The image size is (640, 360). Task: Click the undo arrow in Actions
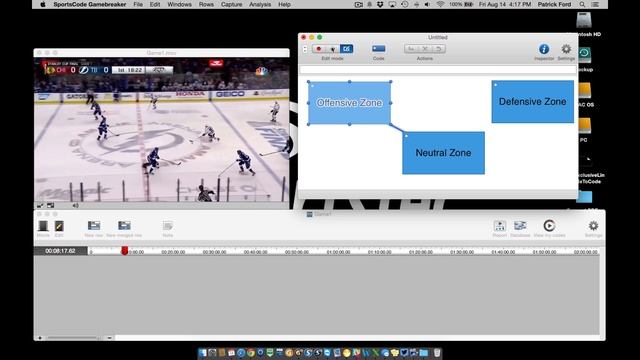438,49
